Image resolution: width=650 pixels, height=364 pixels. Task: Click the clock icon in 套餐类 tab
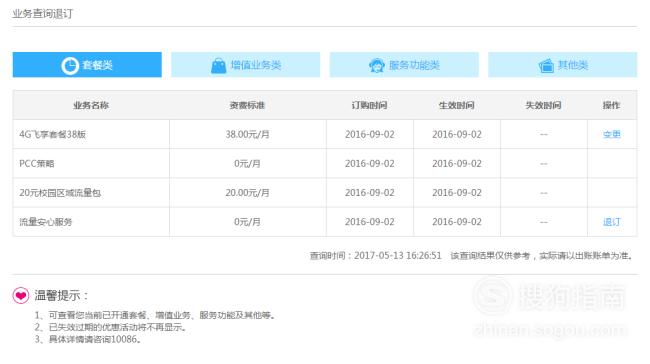click(x=70, y=66)
